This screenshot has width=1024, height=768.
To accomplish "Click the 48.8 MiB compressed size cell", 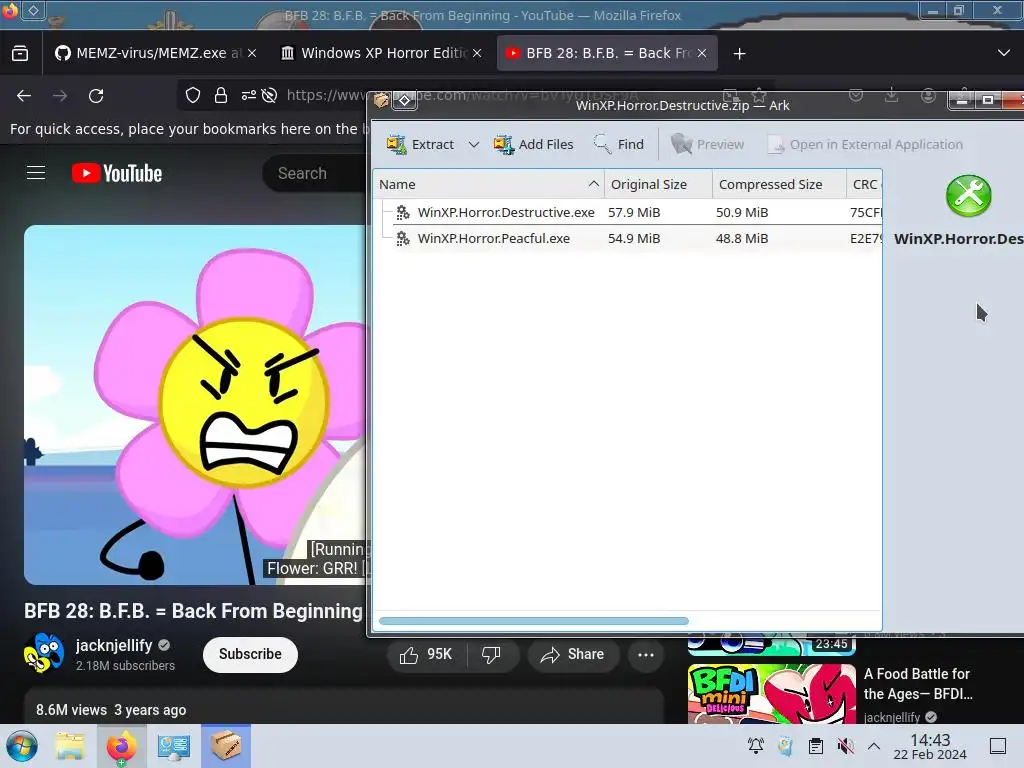I will pyautogui.click(x=742, y=238).
